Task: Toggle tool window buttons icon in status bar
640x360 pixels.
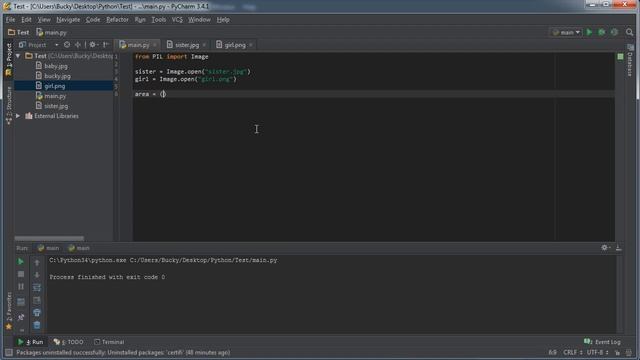Action: [9, 353]
